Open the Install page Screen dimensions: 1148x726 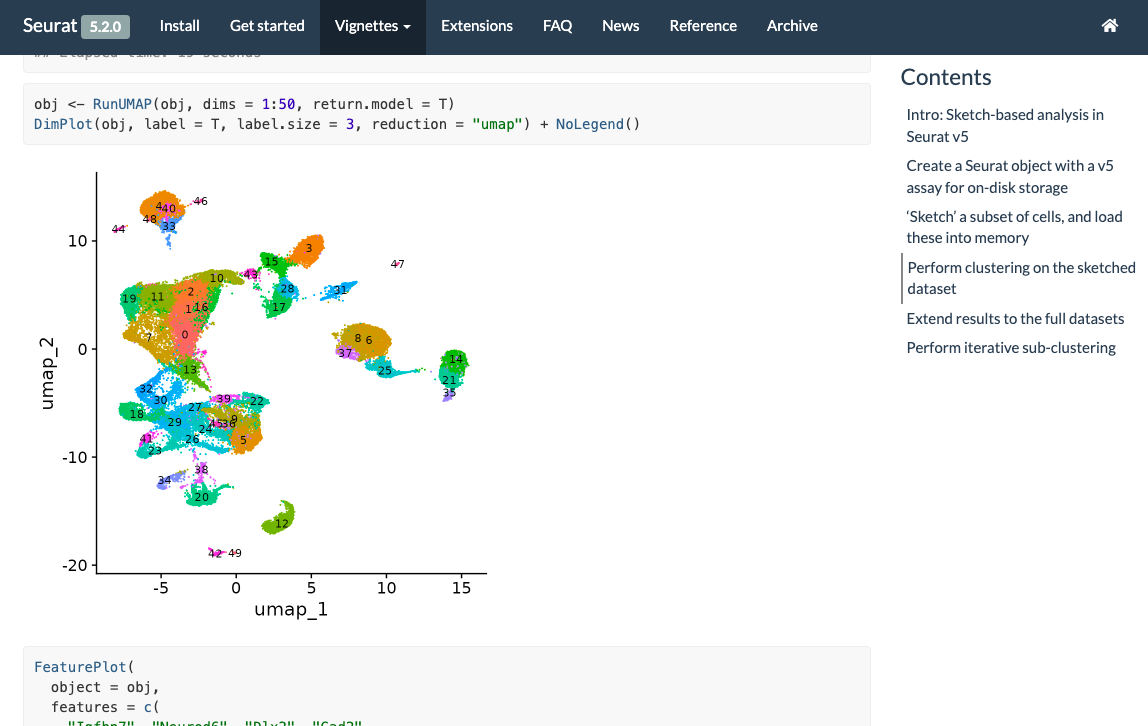[x=180, y=26]
